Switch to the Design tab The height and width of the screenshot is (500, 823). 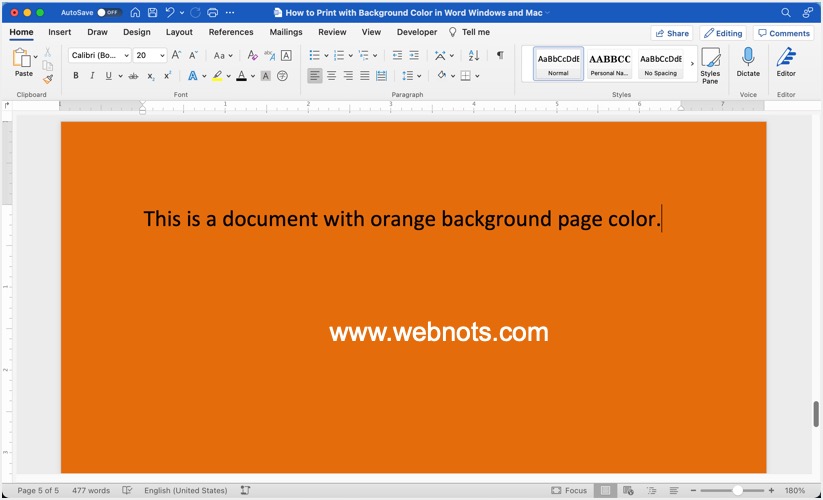(x=137, y=32)
